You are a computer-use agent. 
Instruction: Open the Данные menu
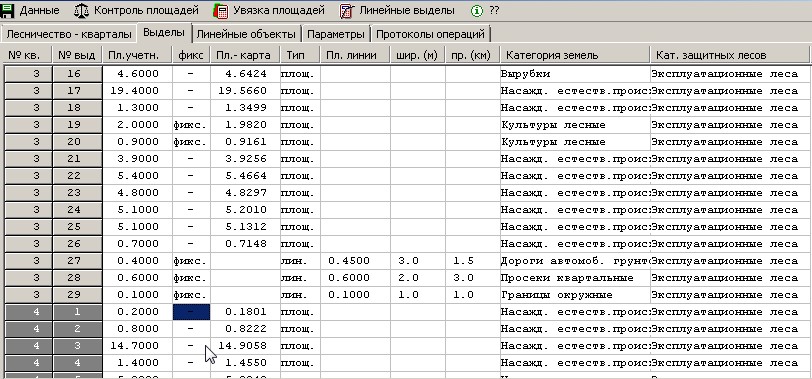pos(39,10)
